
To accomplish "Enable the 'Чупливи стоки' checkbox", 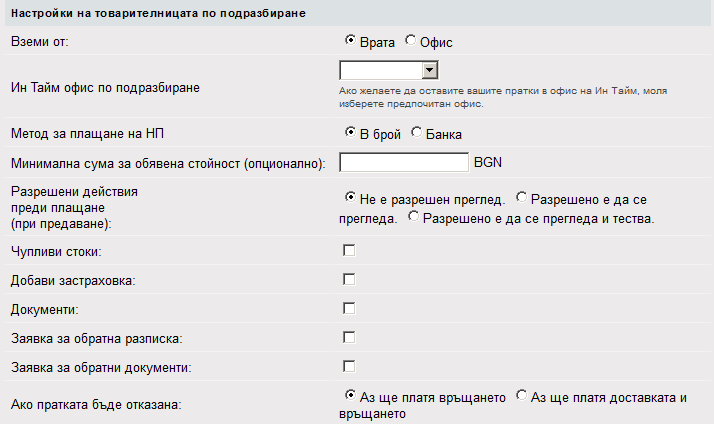I will pyautogui.click(x=350, y=250).
